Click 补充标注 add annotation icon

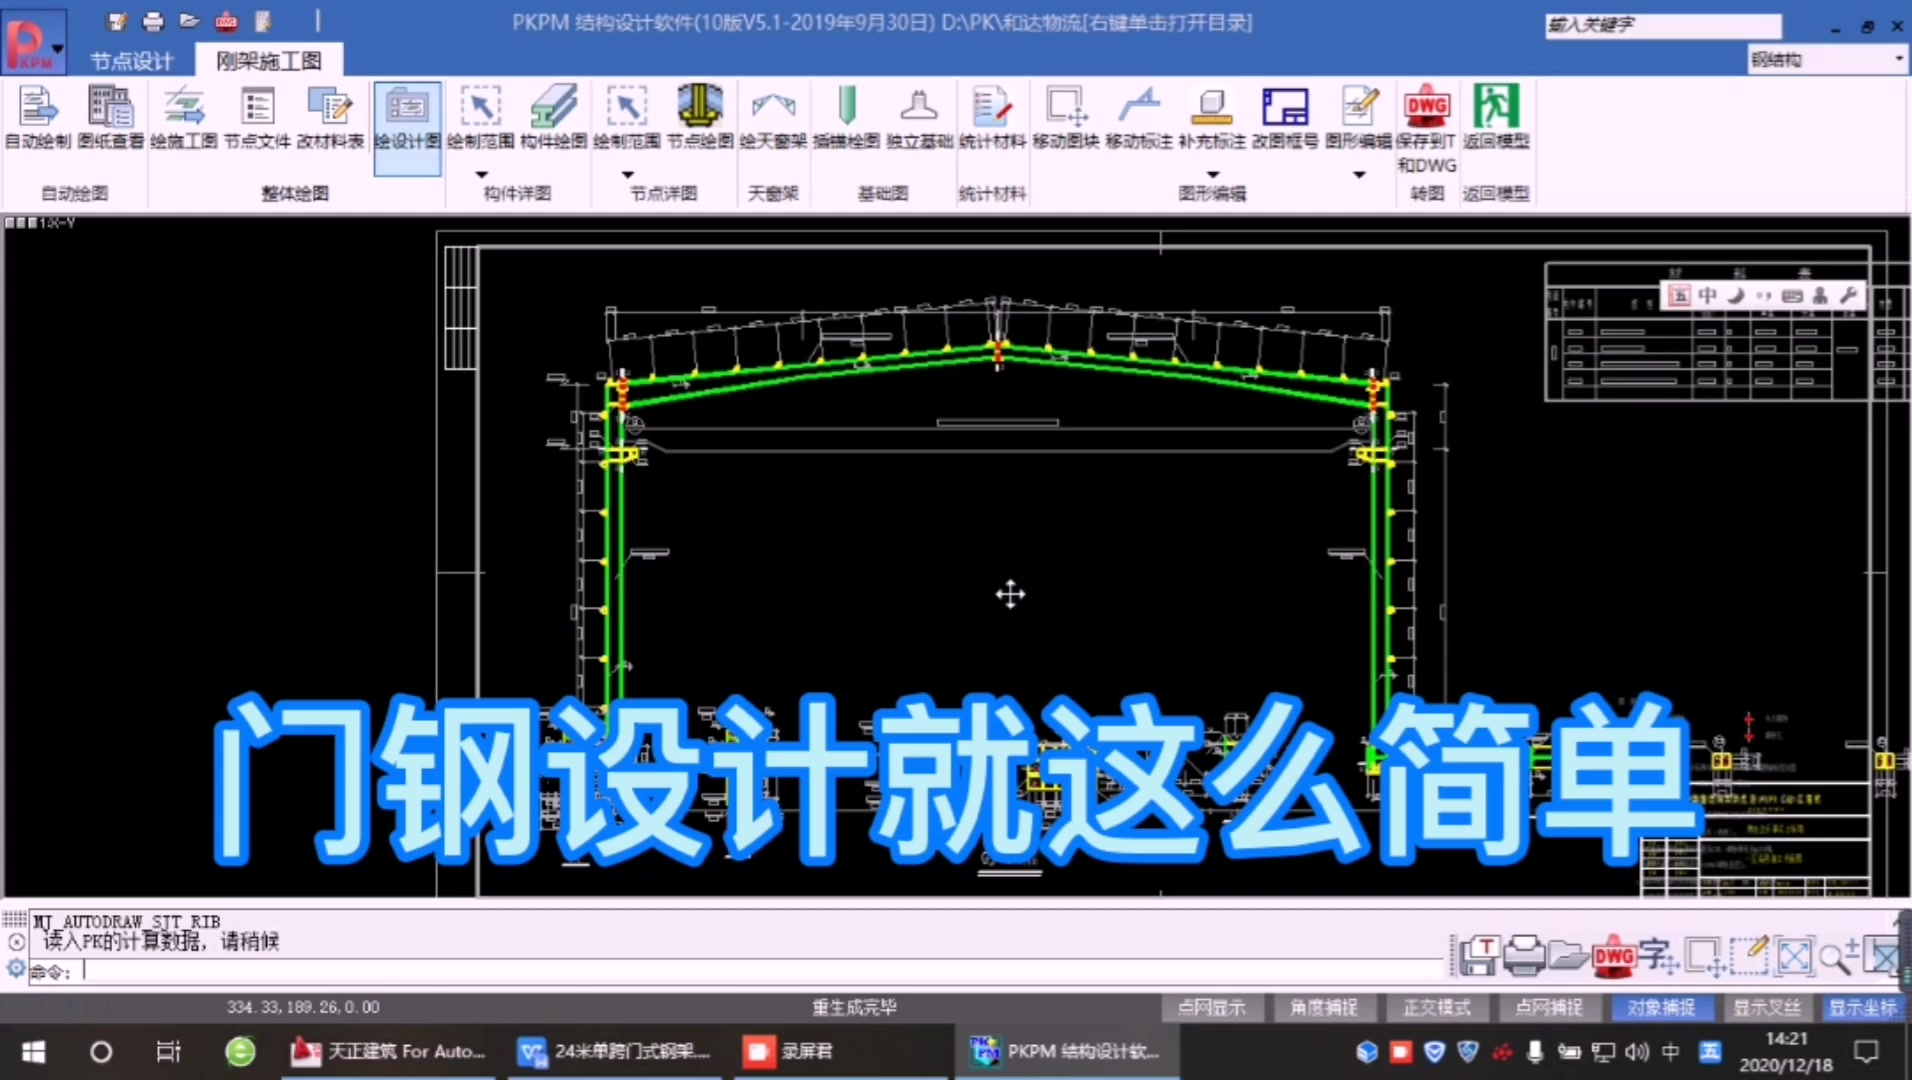[1212, 118]
